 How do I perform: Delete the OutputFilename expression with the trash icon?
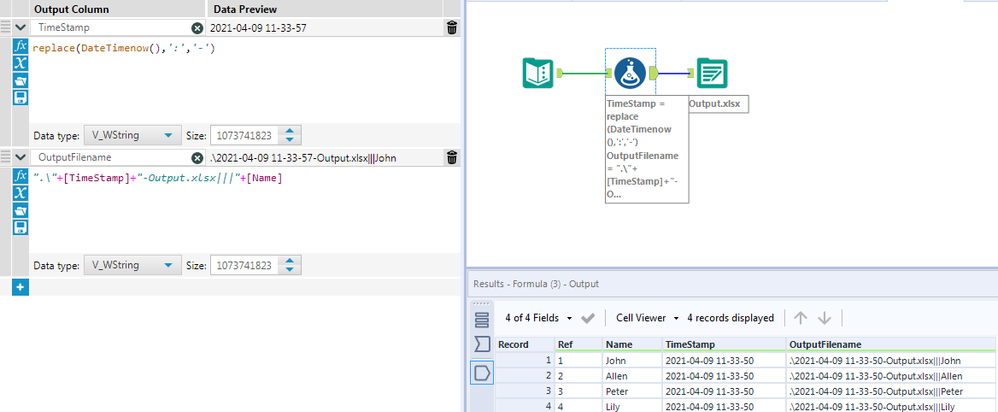pyautogui.click(x=451, y=157)
